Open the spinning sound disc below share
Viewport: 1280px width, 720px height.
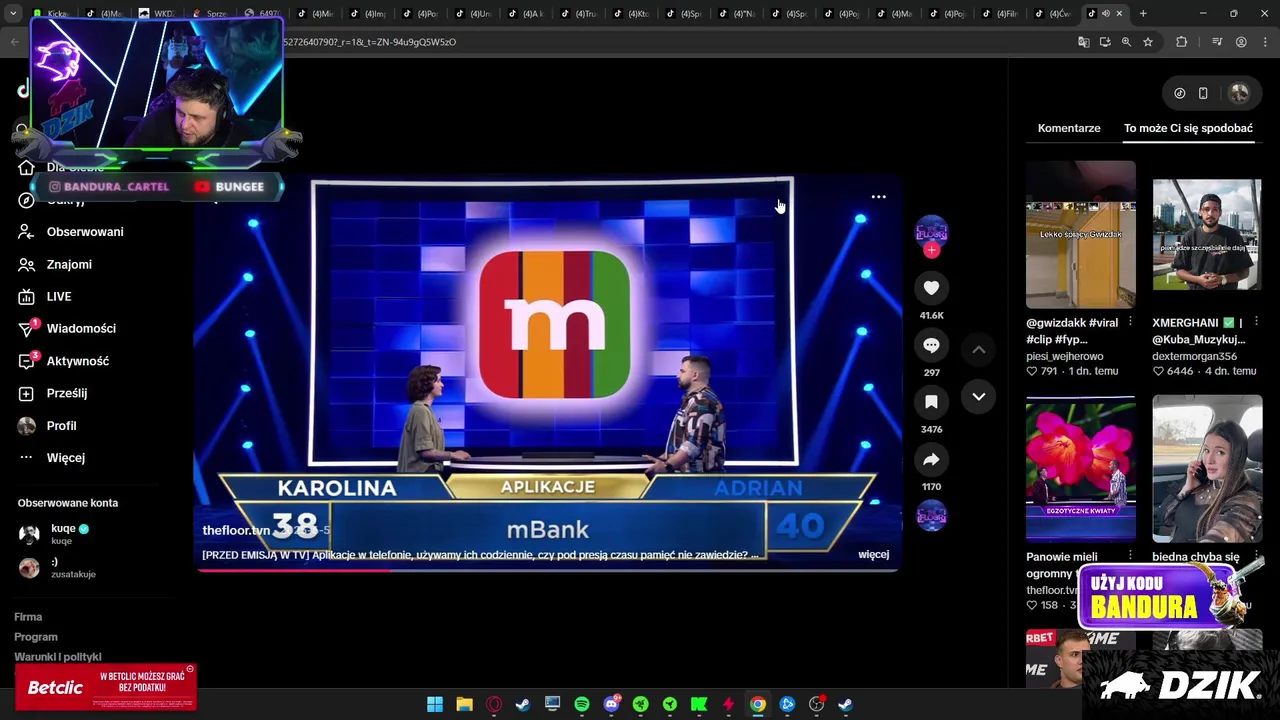click(x=931, y=516)
